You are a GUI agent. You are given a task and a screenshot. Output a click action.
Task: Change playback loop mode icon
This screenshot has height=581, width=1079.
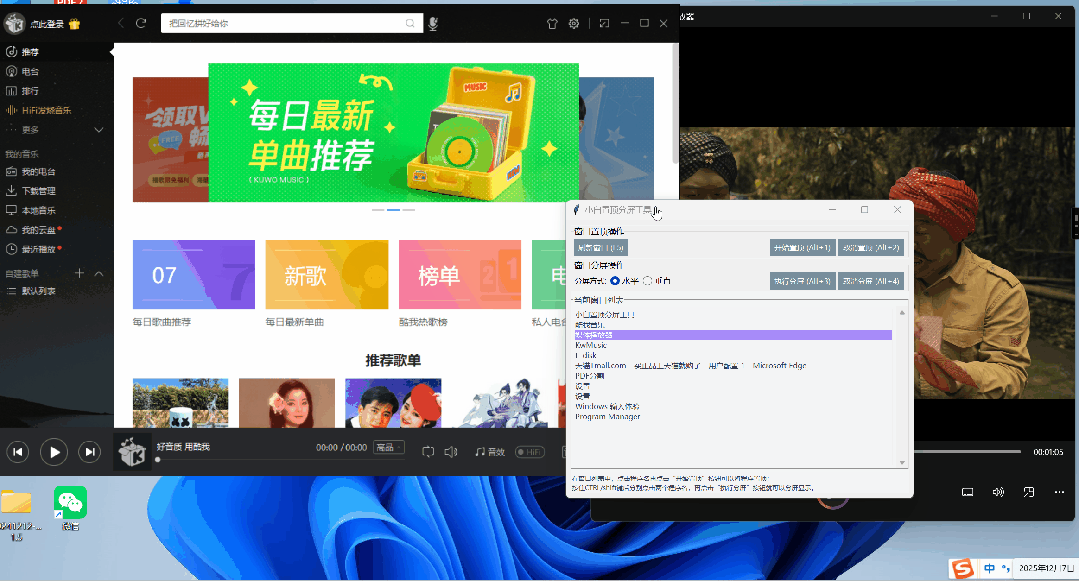(427, 451)
